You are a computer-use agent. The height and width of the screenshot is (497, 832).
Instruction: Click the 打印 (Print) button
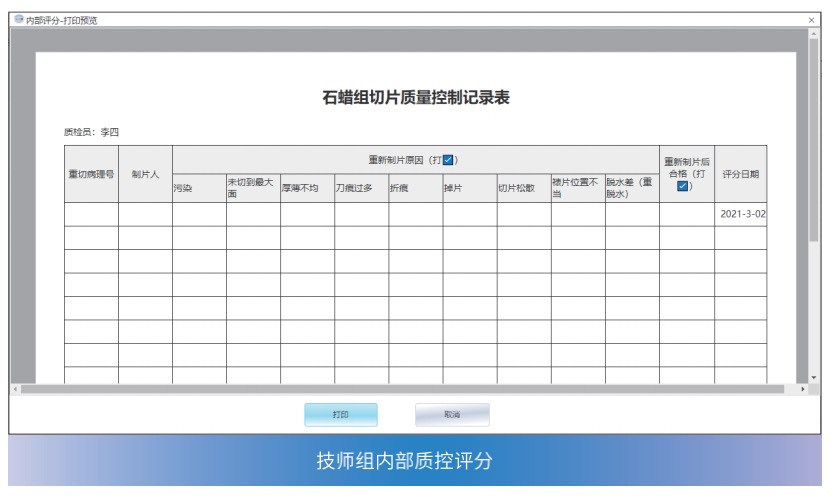(341, 414)
